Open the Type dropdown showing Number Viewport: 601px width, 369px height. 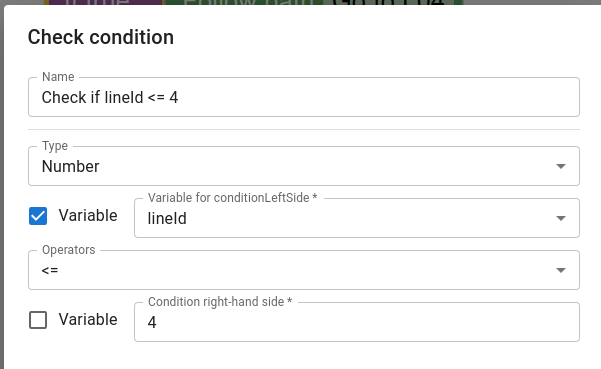[x=304, y=166]
